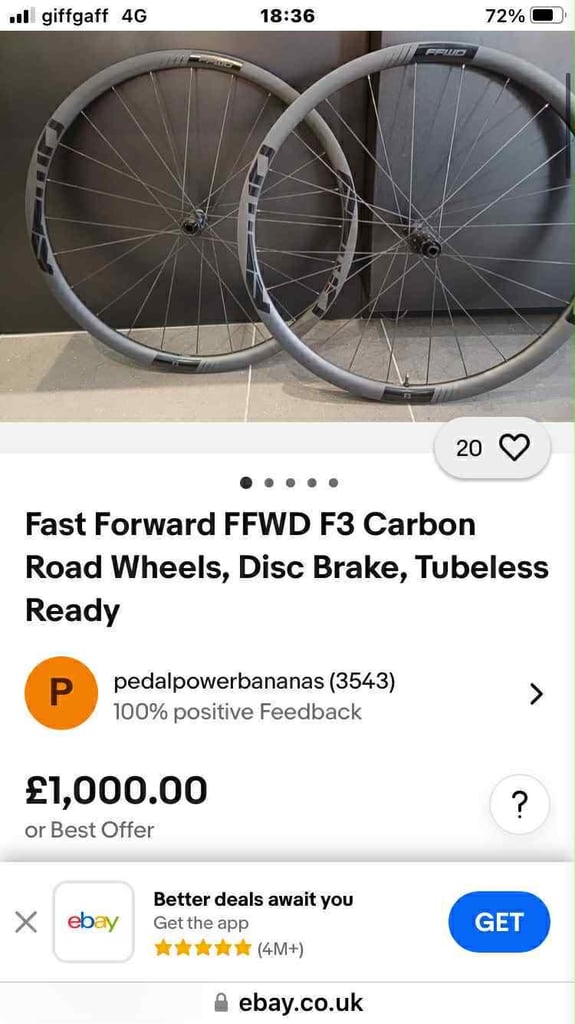Select the last image dot indicator

tap(333, 483)
